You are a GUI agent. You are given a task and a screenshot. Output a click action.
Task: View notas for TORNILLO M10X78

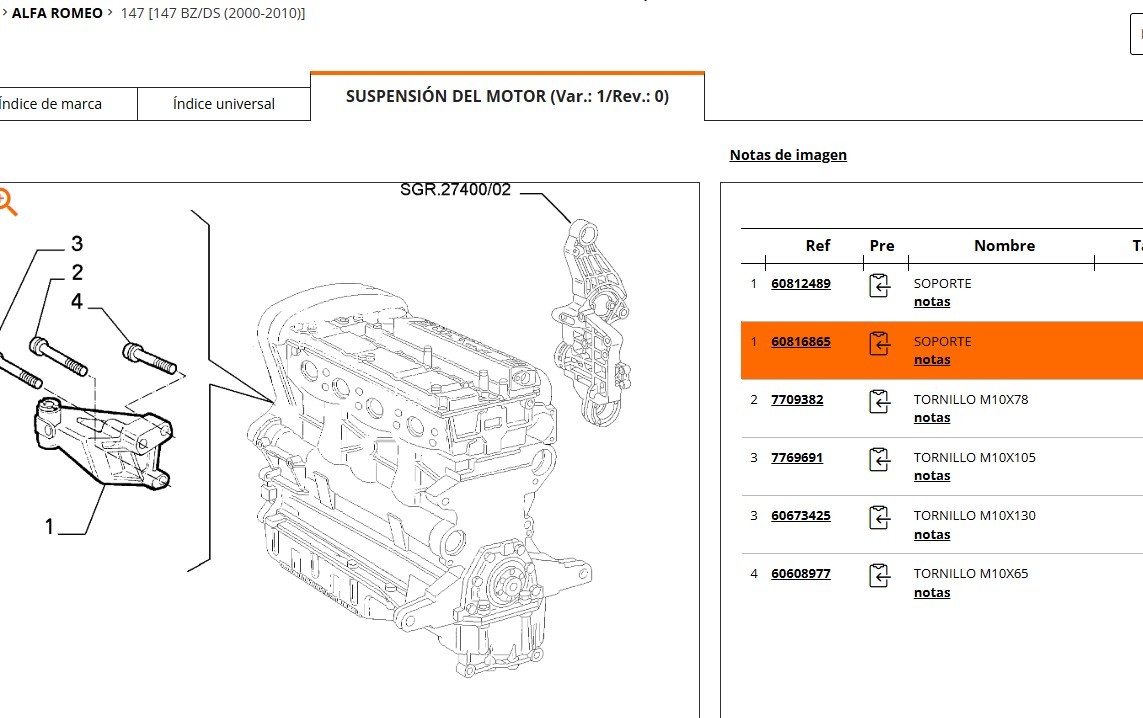(x=932, y=418)
